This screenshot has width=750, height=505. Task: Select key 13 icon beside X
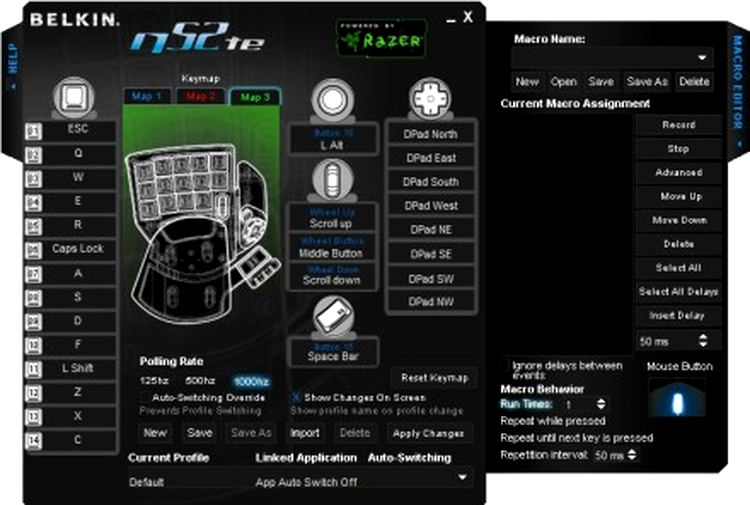[x=33, y=417]
